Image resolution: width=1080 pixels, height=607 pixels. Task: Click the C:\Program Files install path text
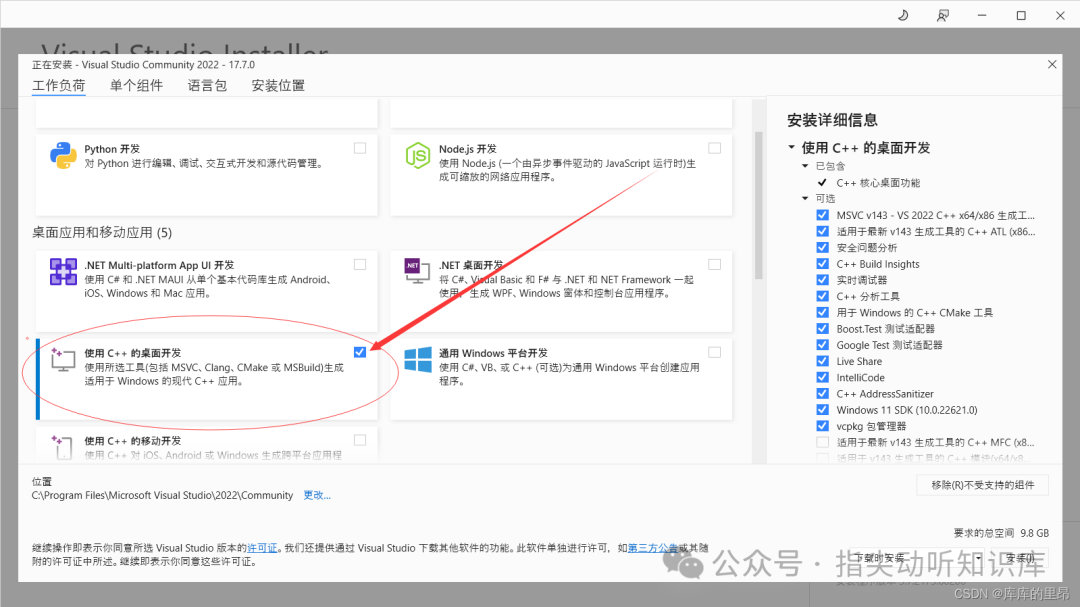click(162, 495)
